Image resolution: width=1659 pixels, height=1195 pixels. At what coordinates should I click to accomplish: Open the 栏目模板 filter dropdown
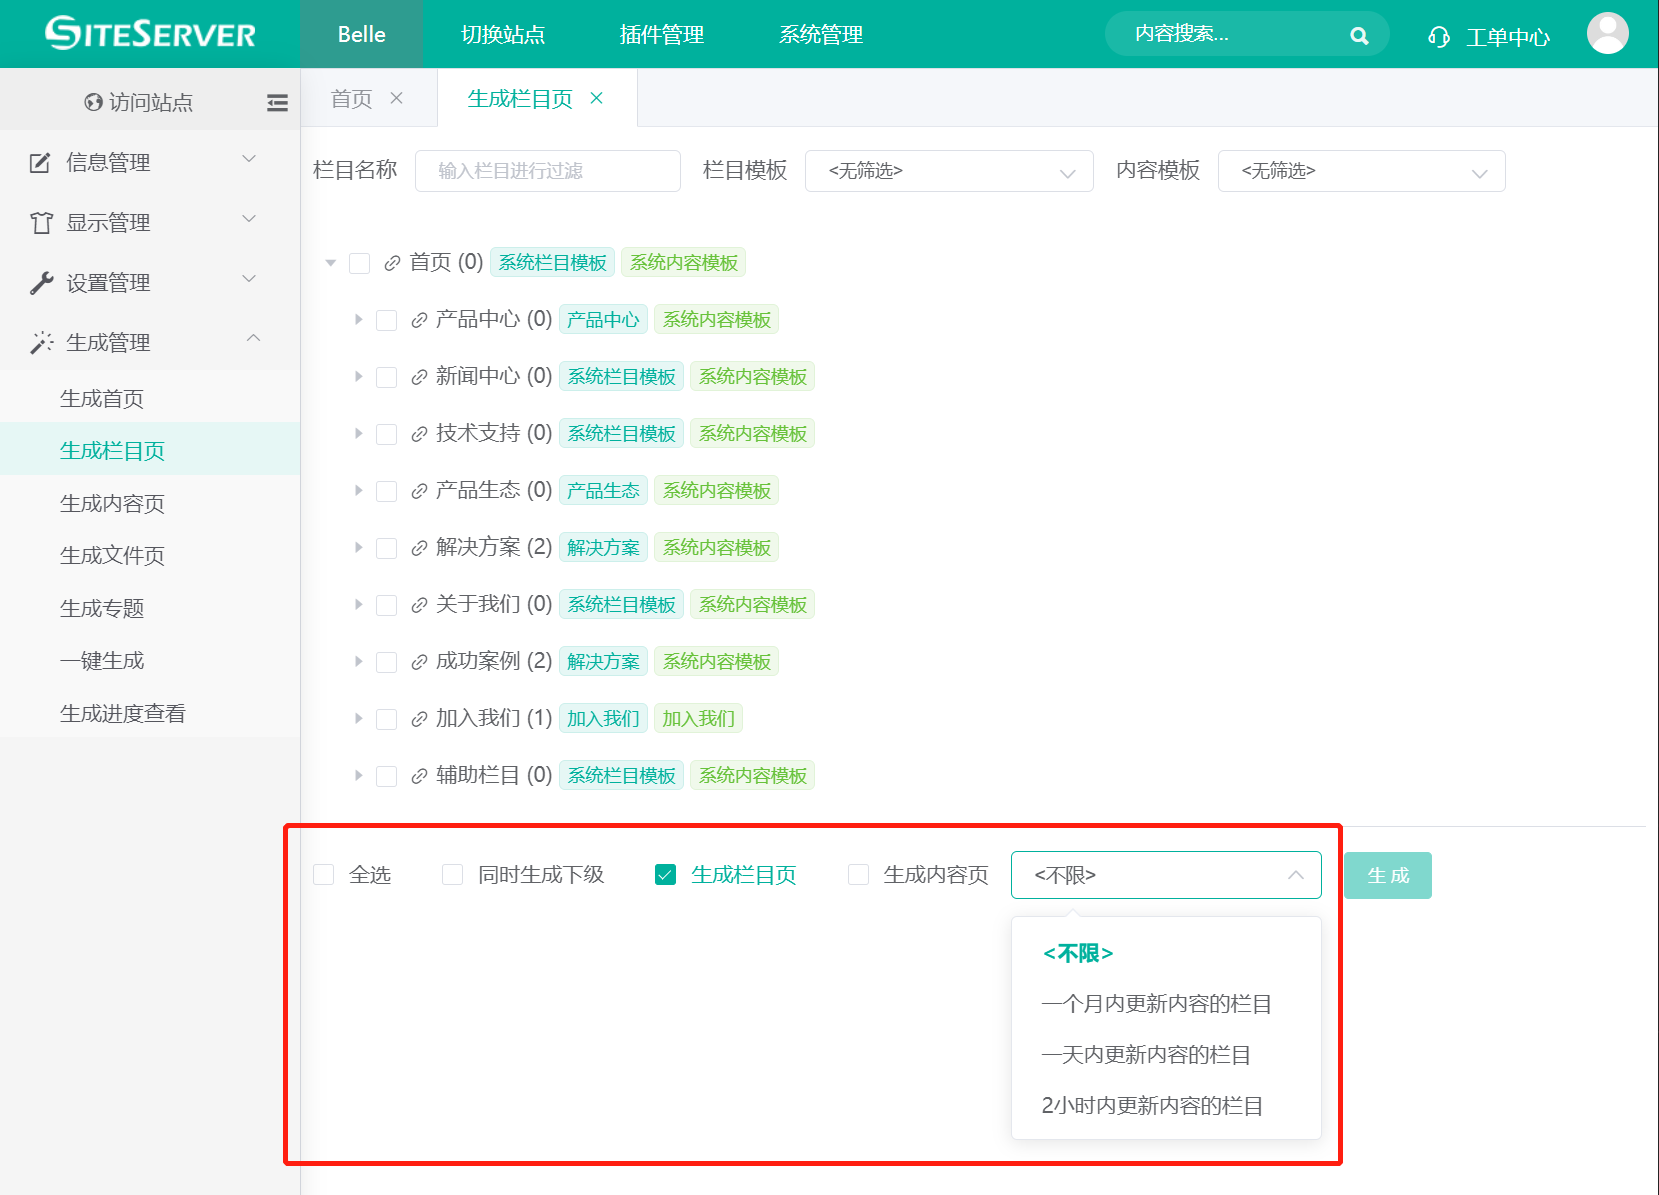click(x=948, y=171)
